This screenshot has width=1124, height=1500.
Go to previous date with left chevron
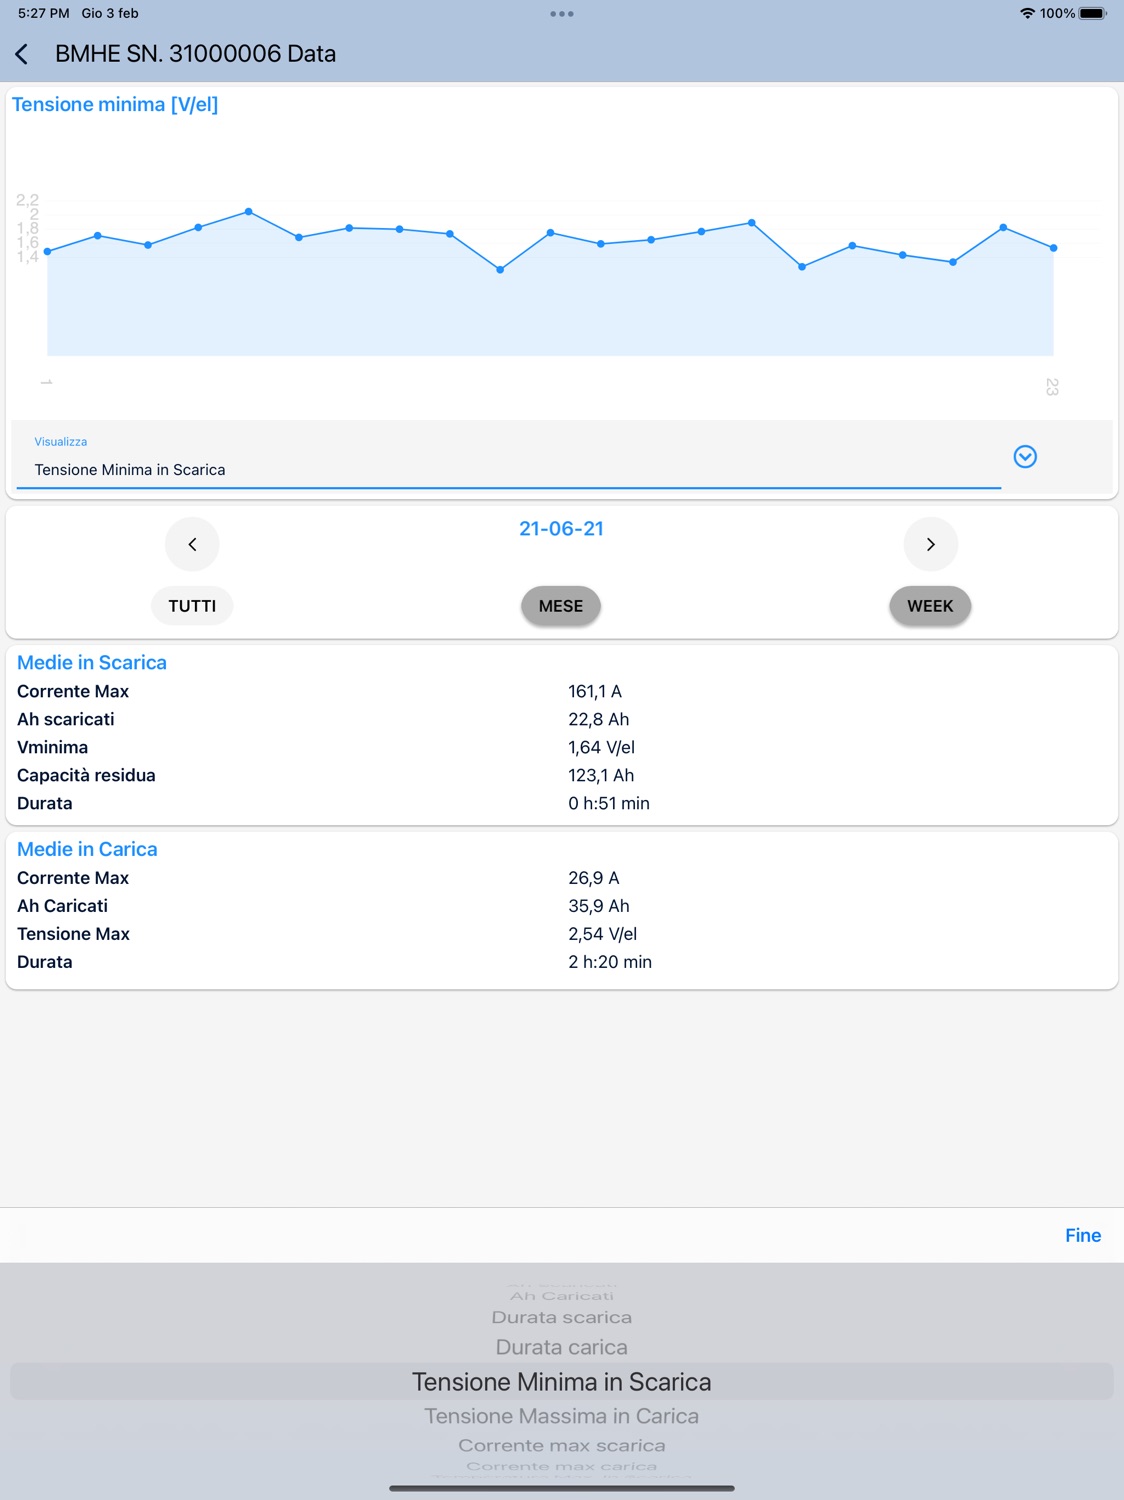point(192,544)
